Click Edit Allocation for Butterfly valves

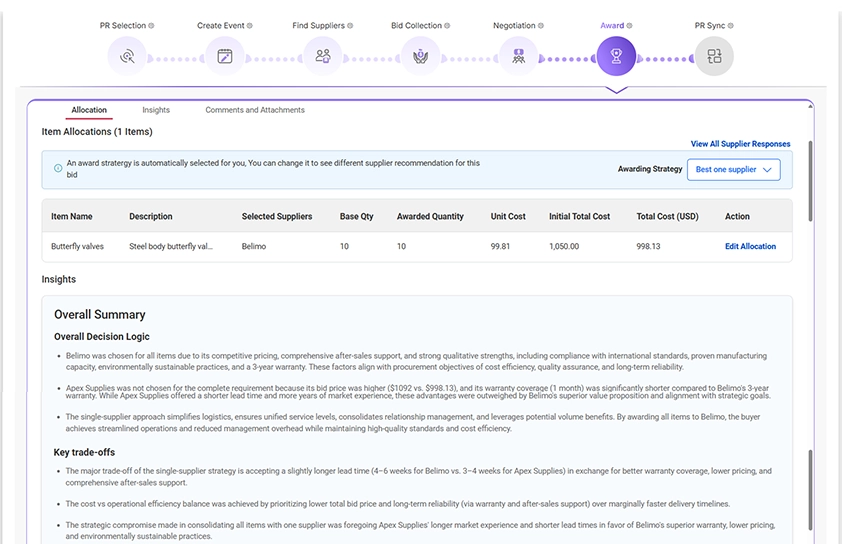pyautogui.click(x=750, y=246)
